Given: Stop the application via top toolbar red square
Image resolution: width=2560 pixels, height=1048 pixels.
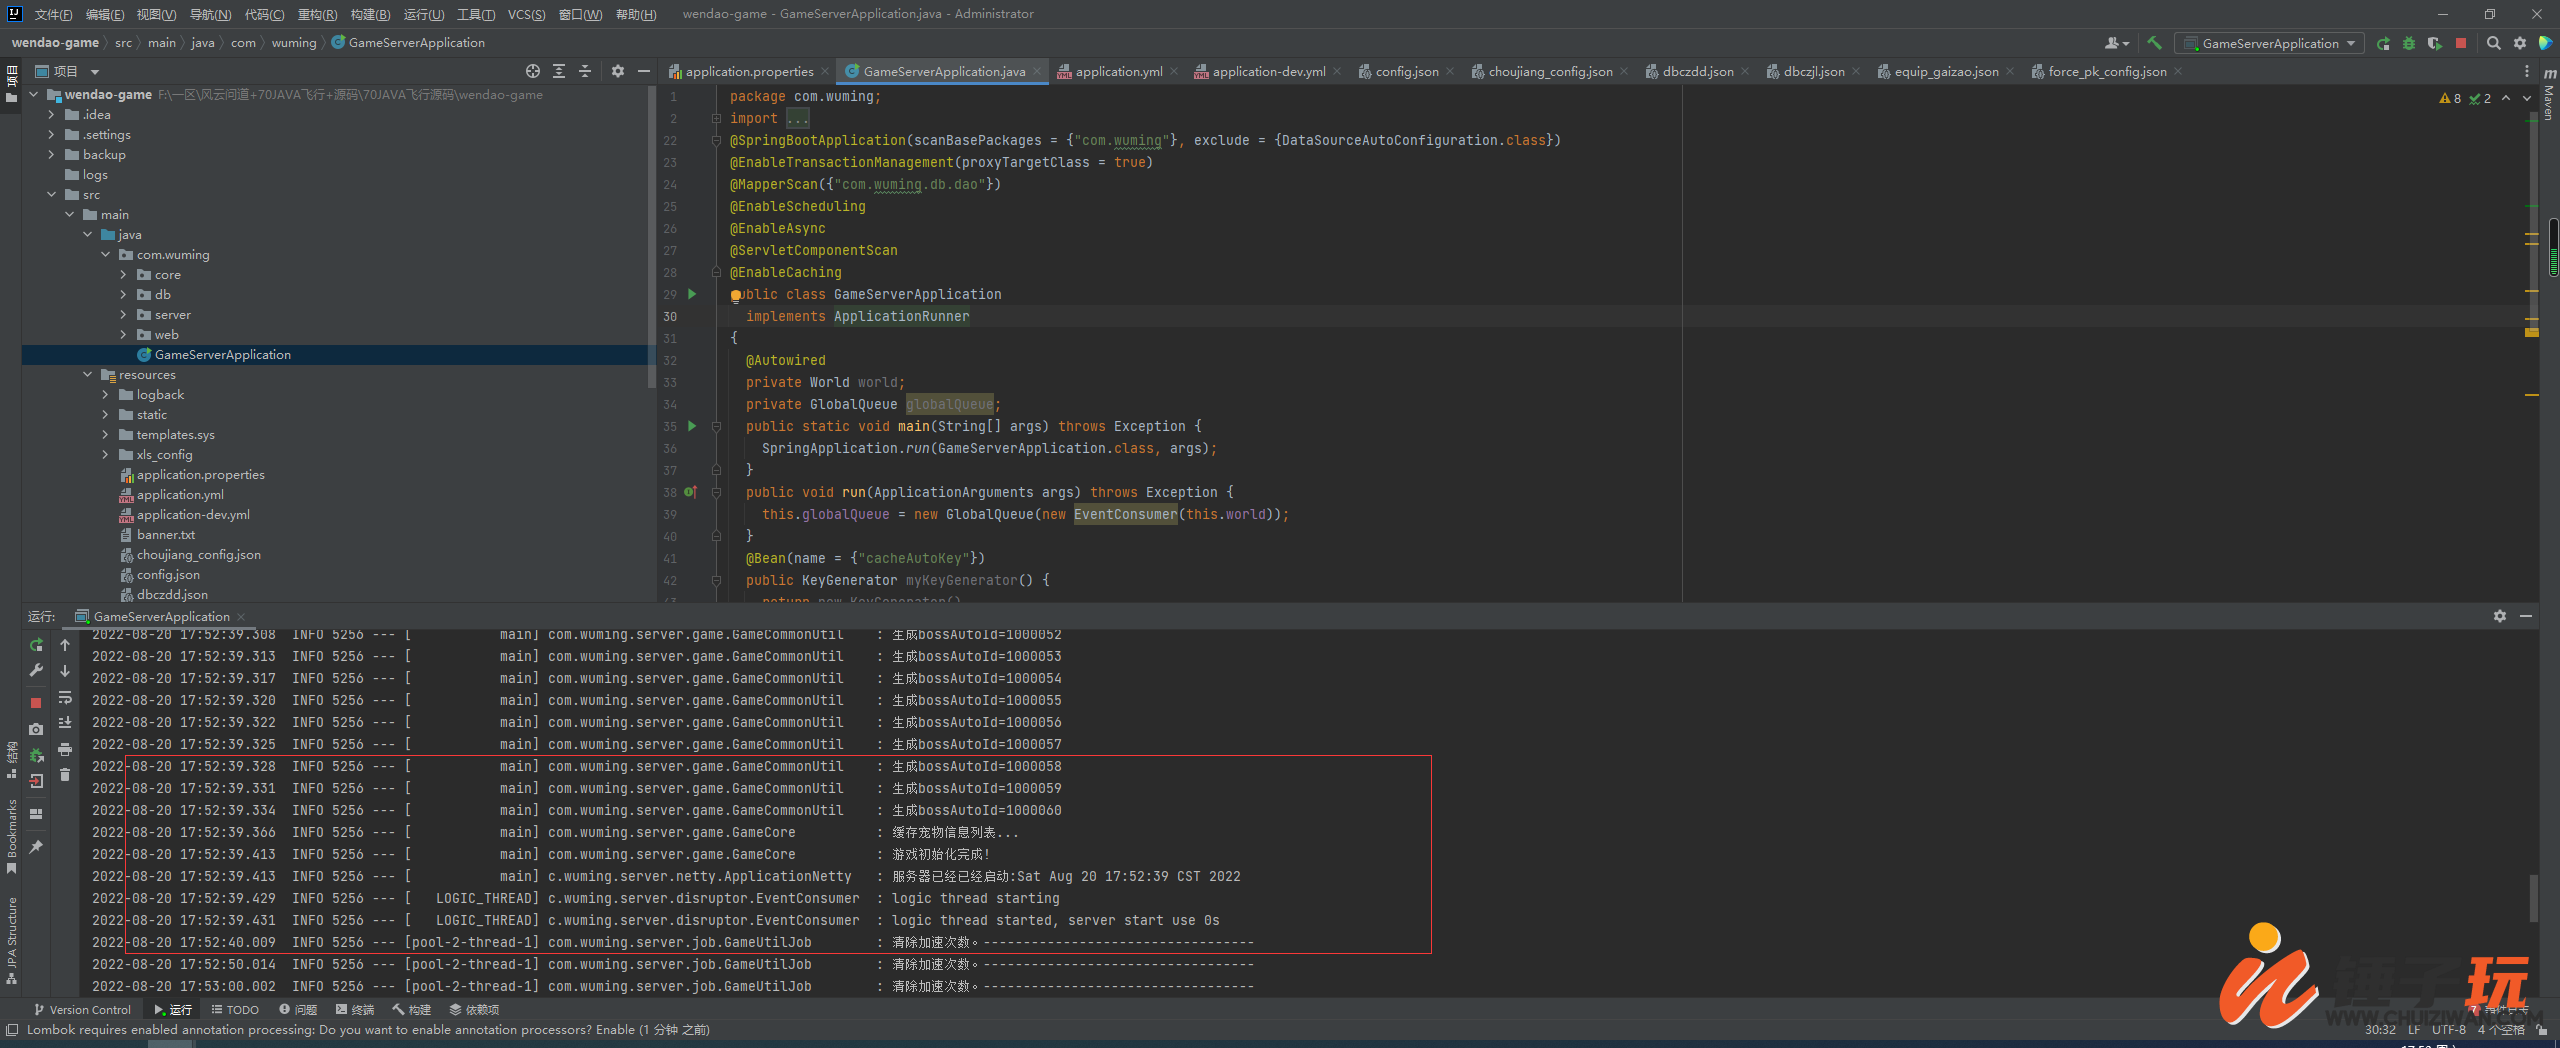Looking at the screenshot, I should click(x=2461, y=43).
